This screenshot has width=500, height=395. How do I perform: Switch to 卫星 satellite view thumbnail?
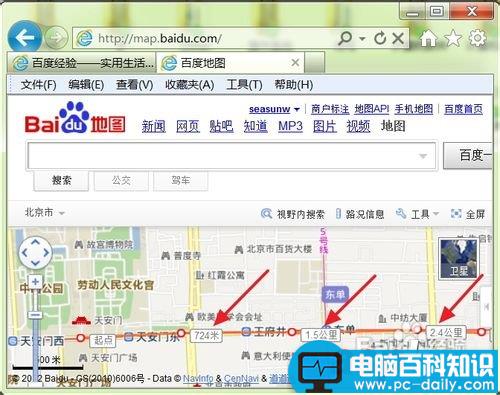point(459,259)
